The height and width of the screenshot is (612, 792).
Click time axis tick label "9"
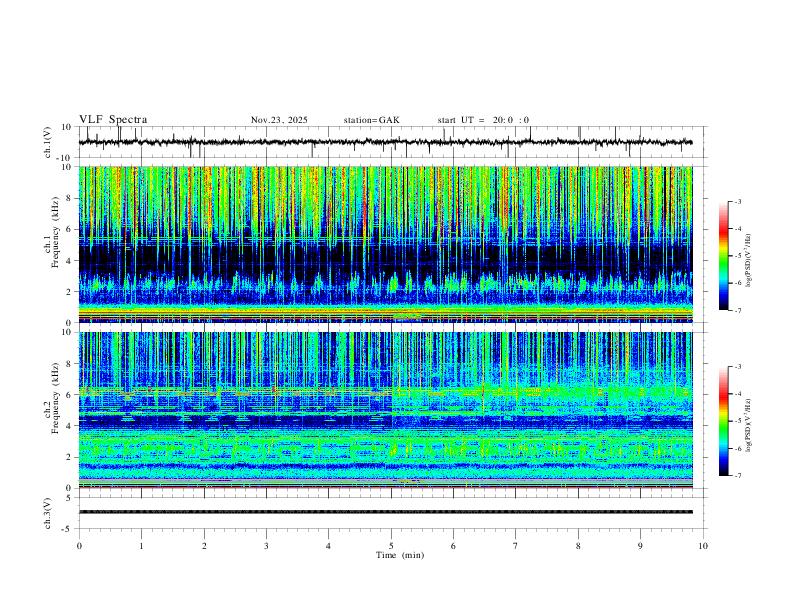[640, 546]
